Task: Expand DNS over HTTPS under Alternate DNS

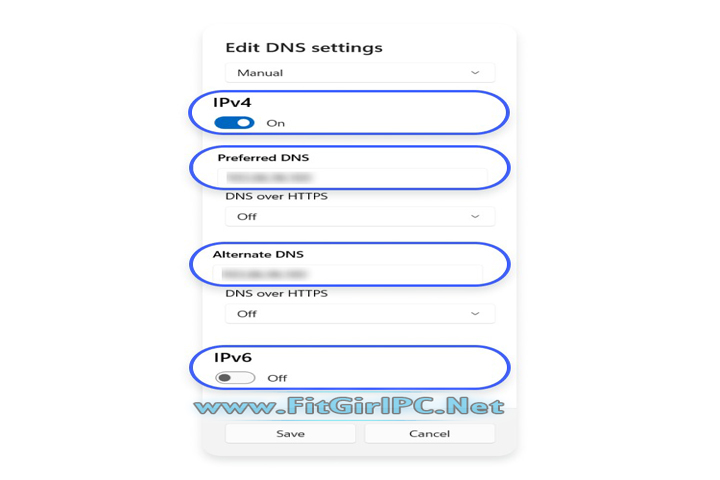Action: click(359, 313)
